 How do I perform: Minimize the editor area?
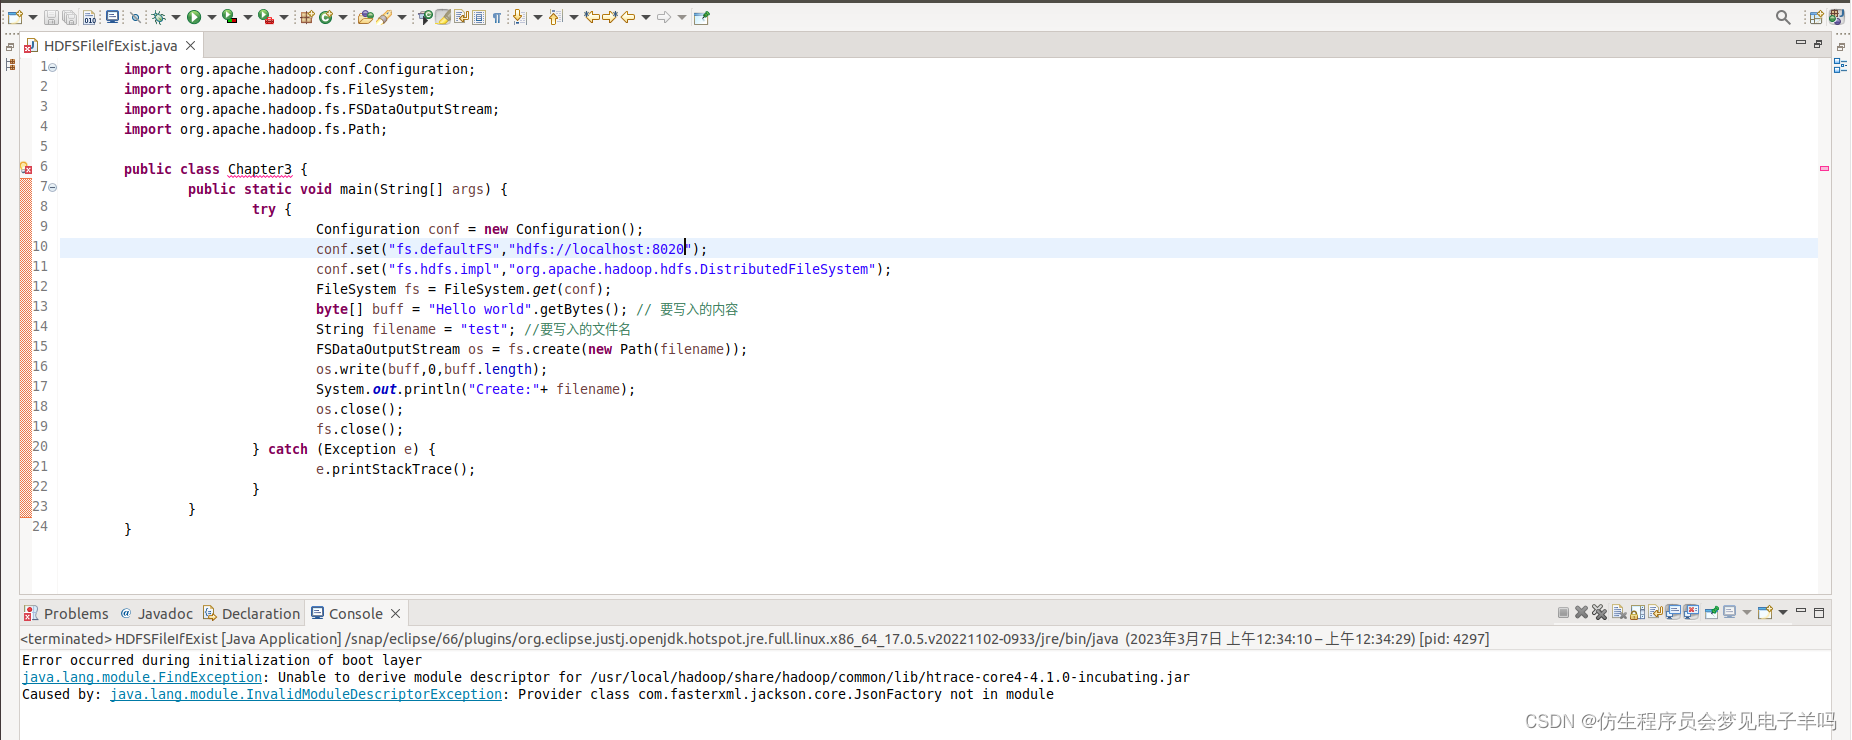[1801, 43]
